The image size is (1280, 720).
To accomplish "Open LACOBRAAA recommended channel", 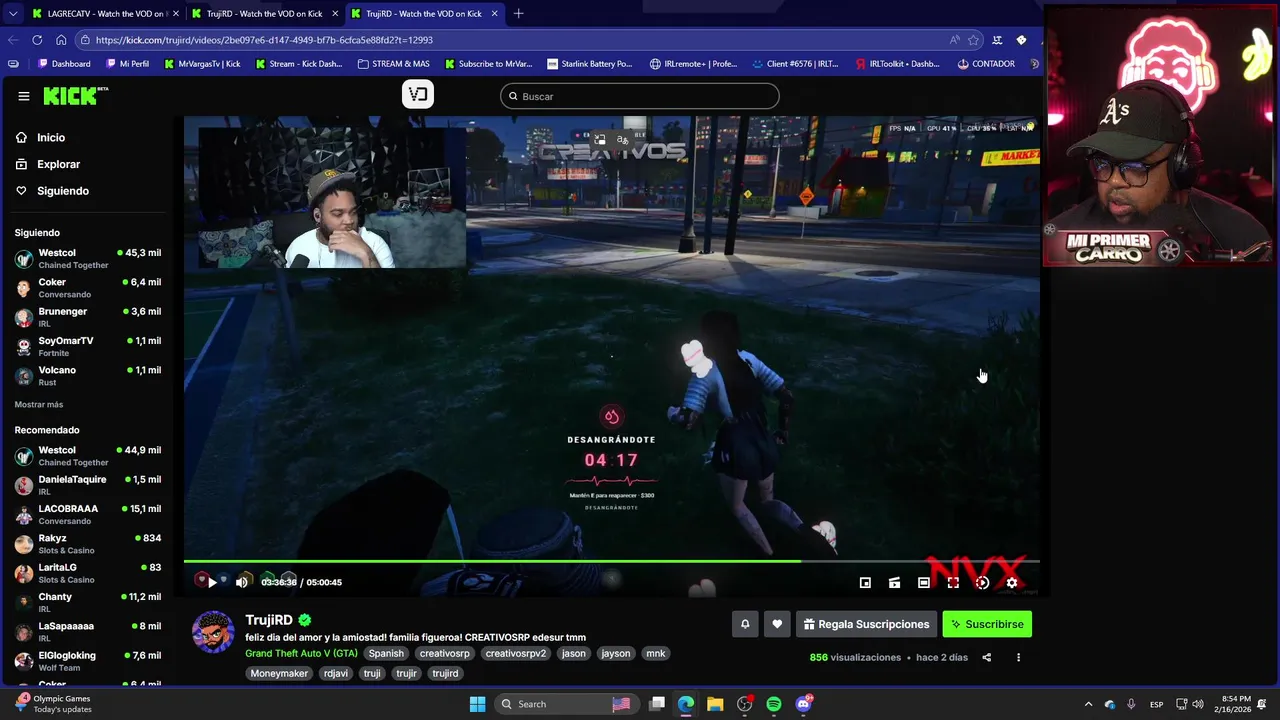I will point(88,514).
